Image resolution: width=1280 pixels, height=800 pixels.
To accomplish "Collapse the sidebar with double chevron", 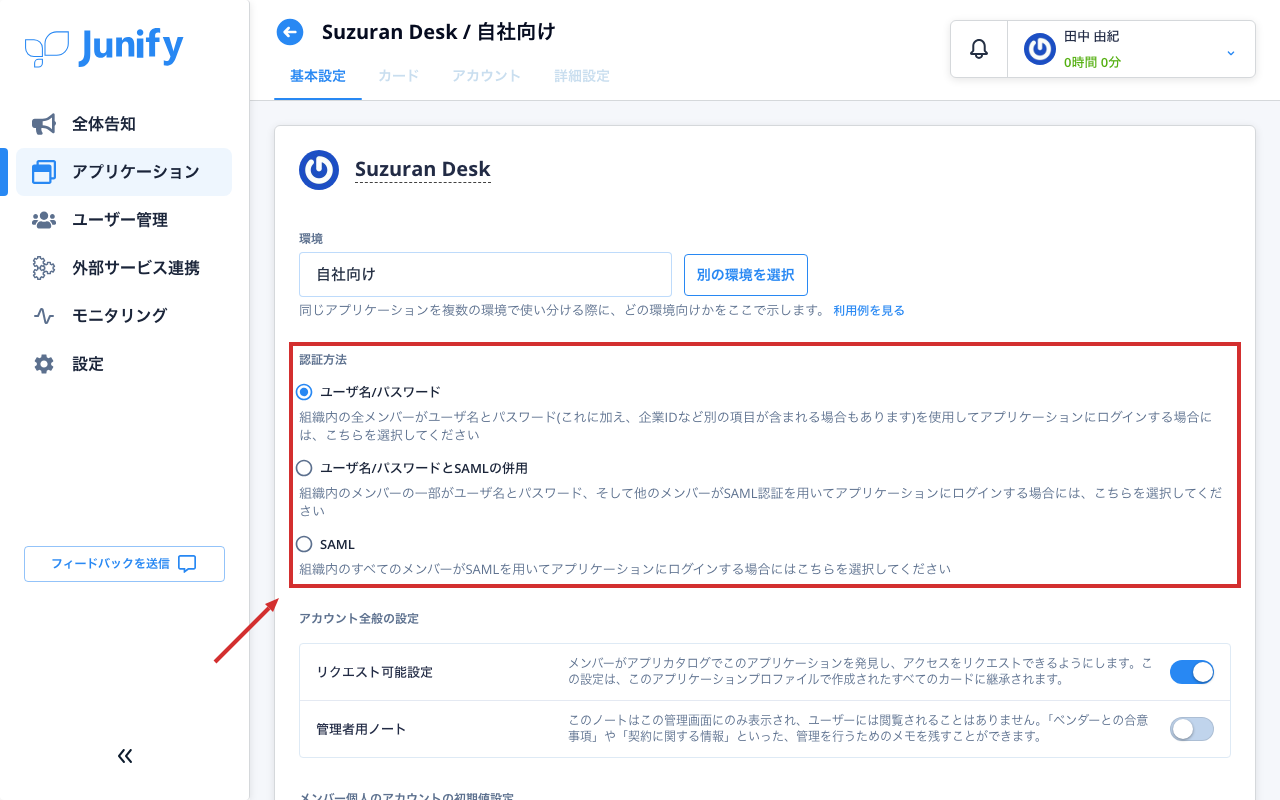I will (125, 756).
